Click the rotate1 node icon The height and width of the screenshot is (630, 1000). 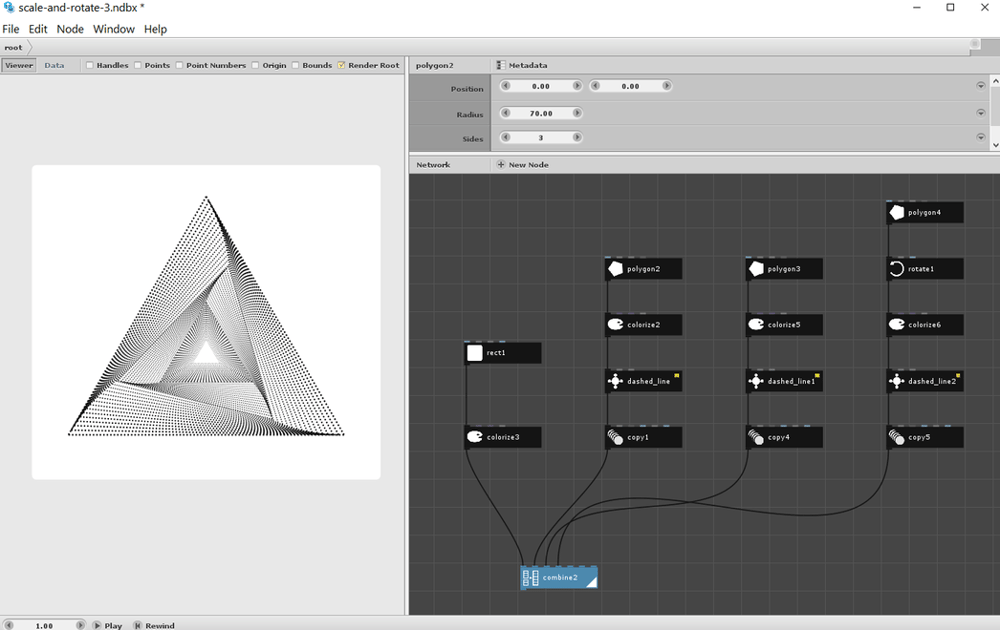897,269
